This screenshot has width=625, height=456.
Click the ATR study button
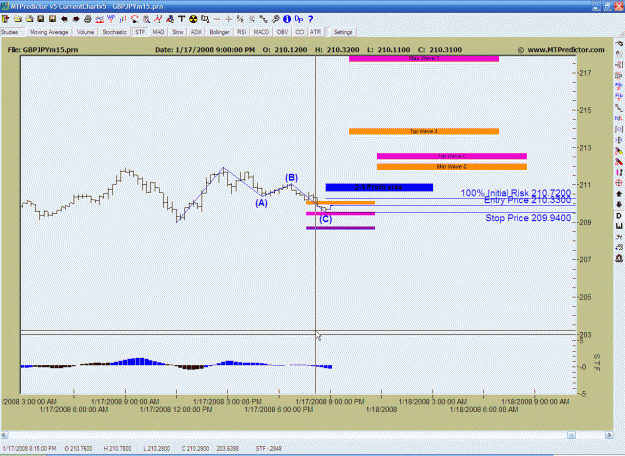(315, 32)
